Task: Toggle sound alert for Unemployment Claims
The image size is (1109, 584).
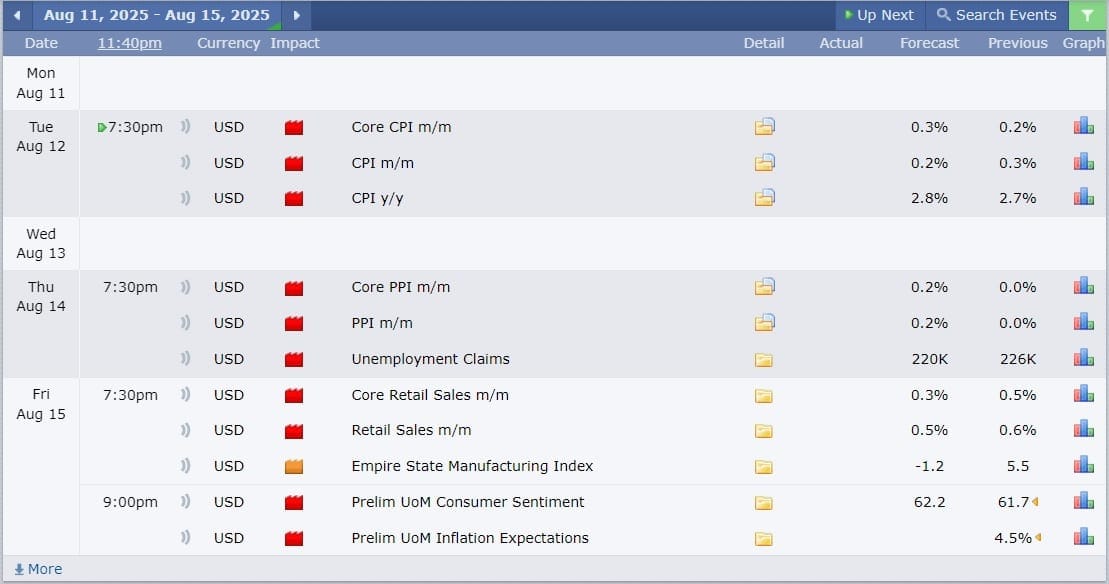Action: [185, 359]
